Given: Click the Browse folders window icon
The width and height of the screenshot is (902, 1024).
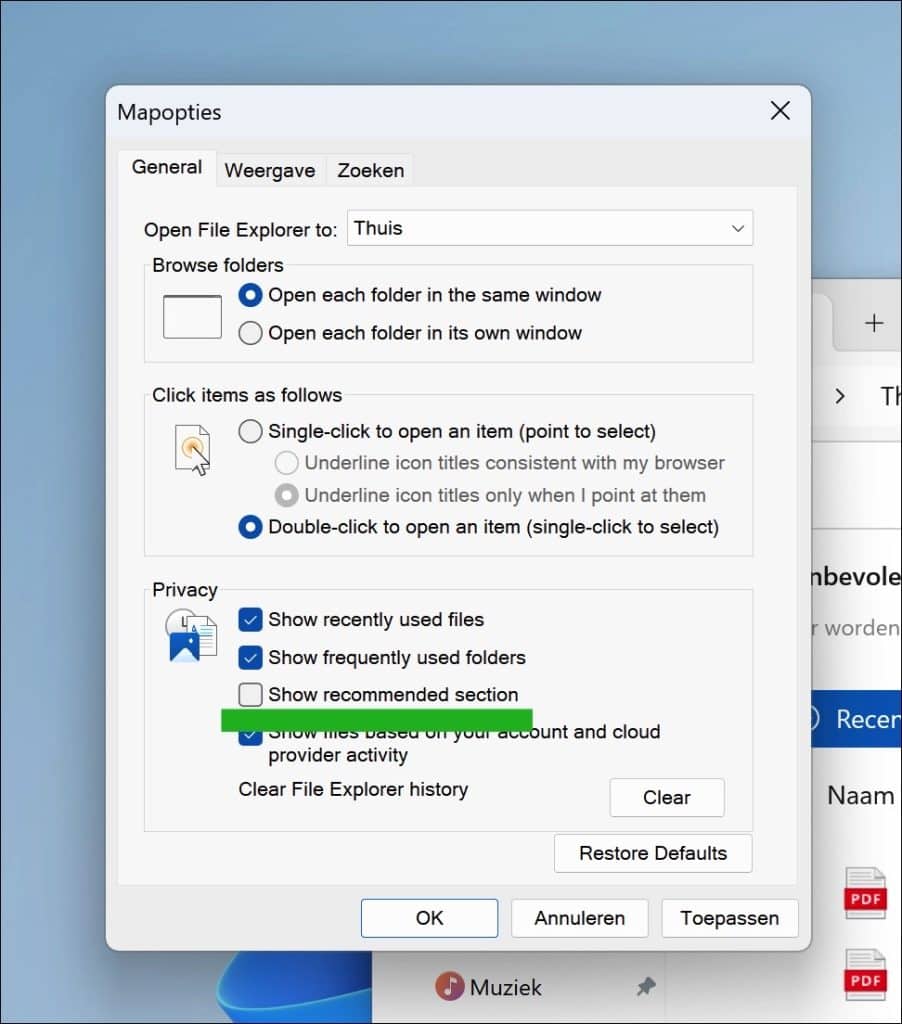Looking at the screenshot, I should coord(192,316).
